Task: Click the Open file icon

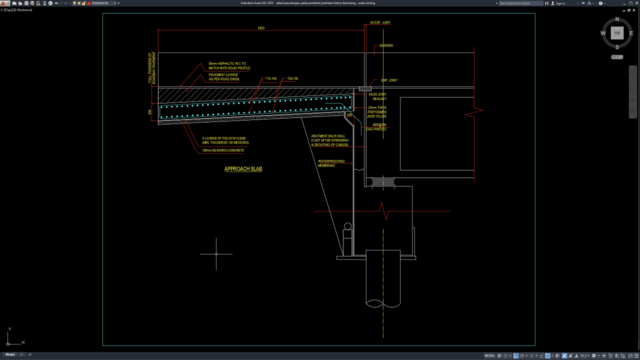Action: pos(20,3)
